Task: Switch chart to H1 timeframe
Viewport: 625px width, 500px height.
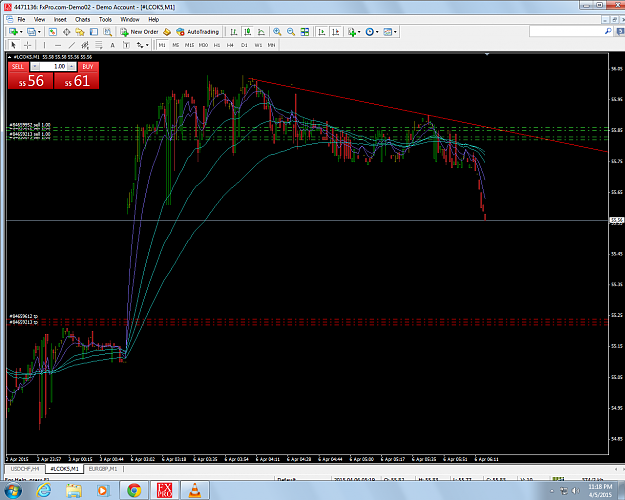Action: pyautogui.click(x=217, y=45)
